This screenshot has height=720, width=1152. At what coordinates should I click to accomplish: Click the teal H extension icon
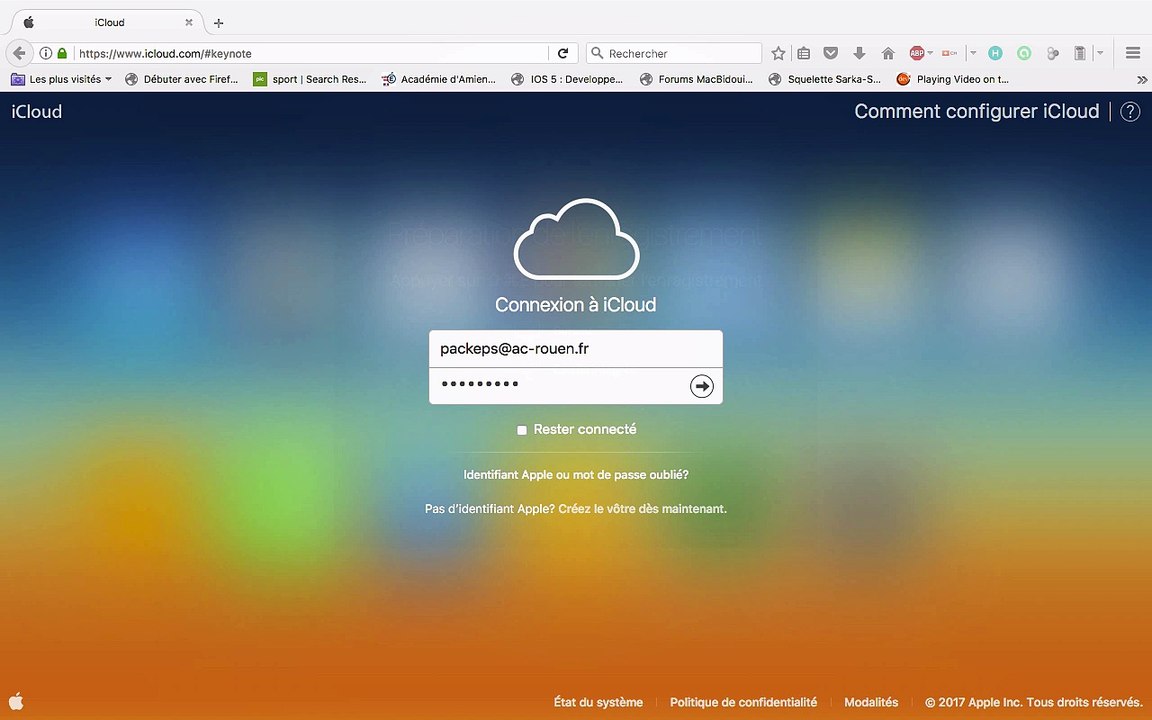click(995, 53)
